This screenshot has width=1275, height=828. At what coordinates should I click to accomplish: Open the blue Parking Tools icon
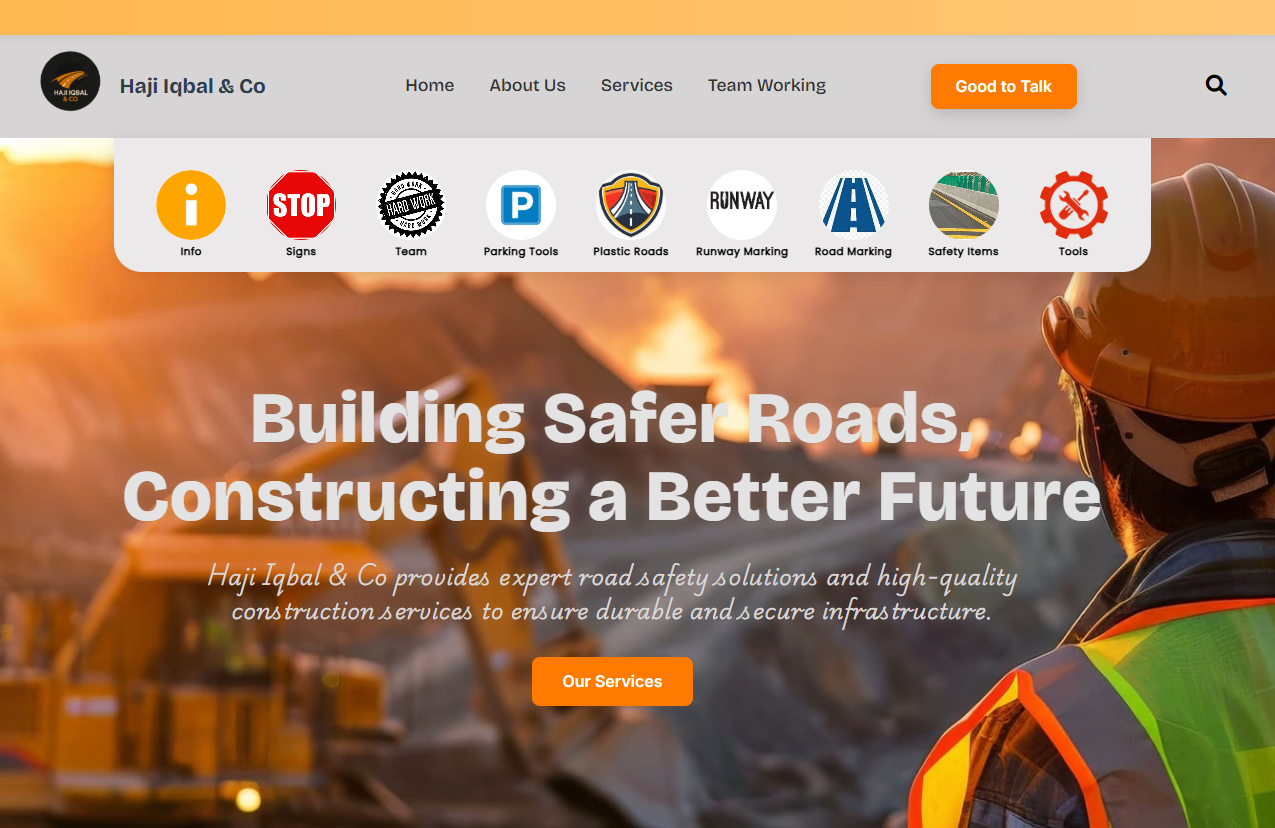click(x=521, y=205)
